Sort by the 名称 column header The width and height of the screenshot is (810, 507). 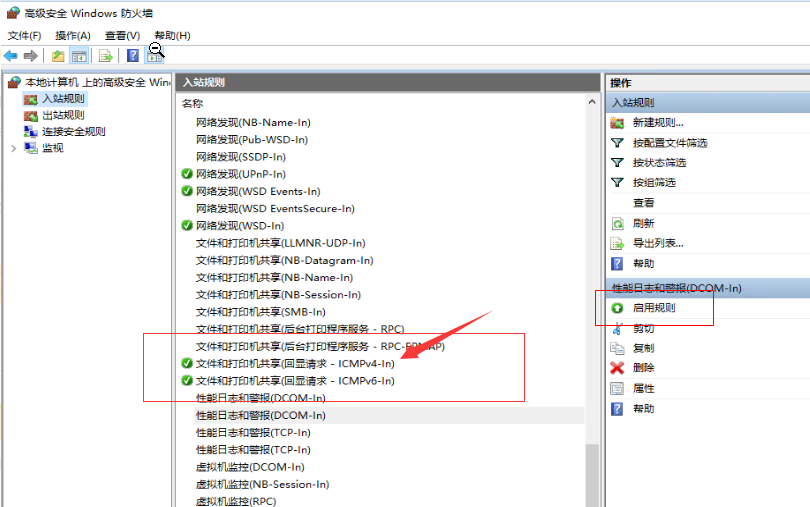tap(192, 103)
